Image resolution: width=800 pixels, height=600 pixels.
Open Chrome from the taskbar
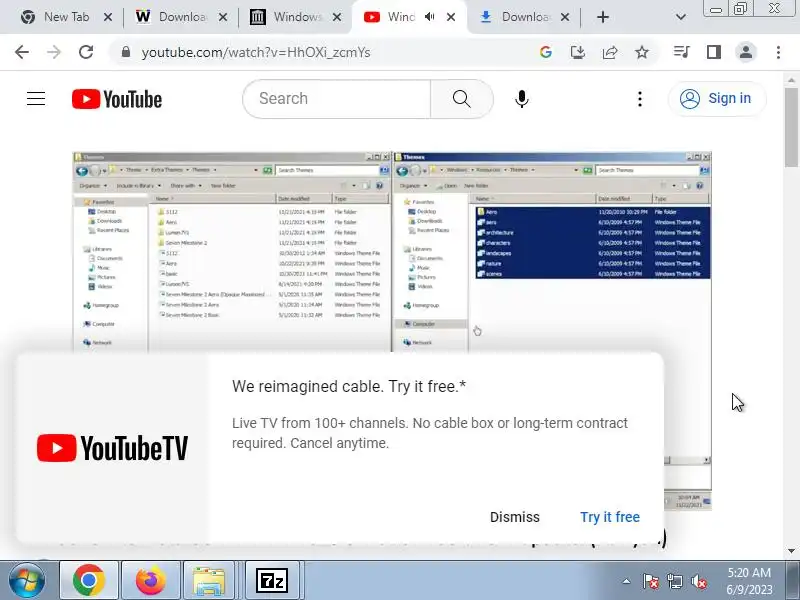89,581
